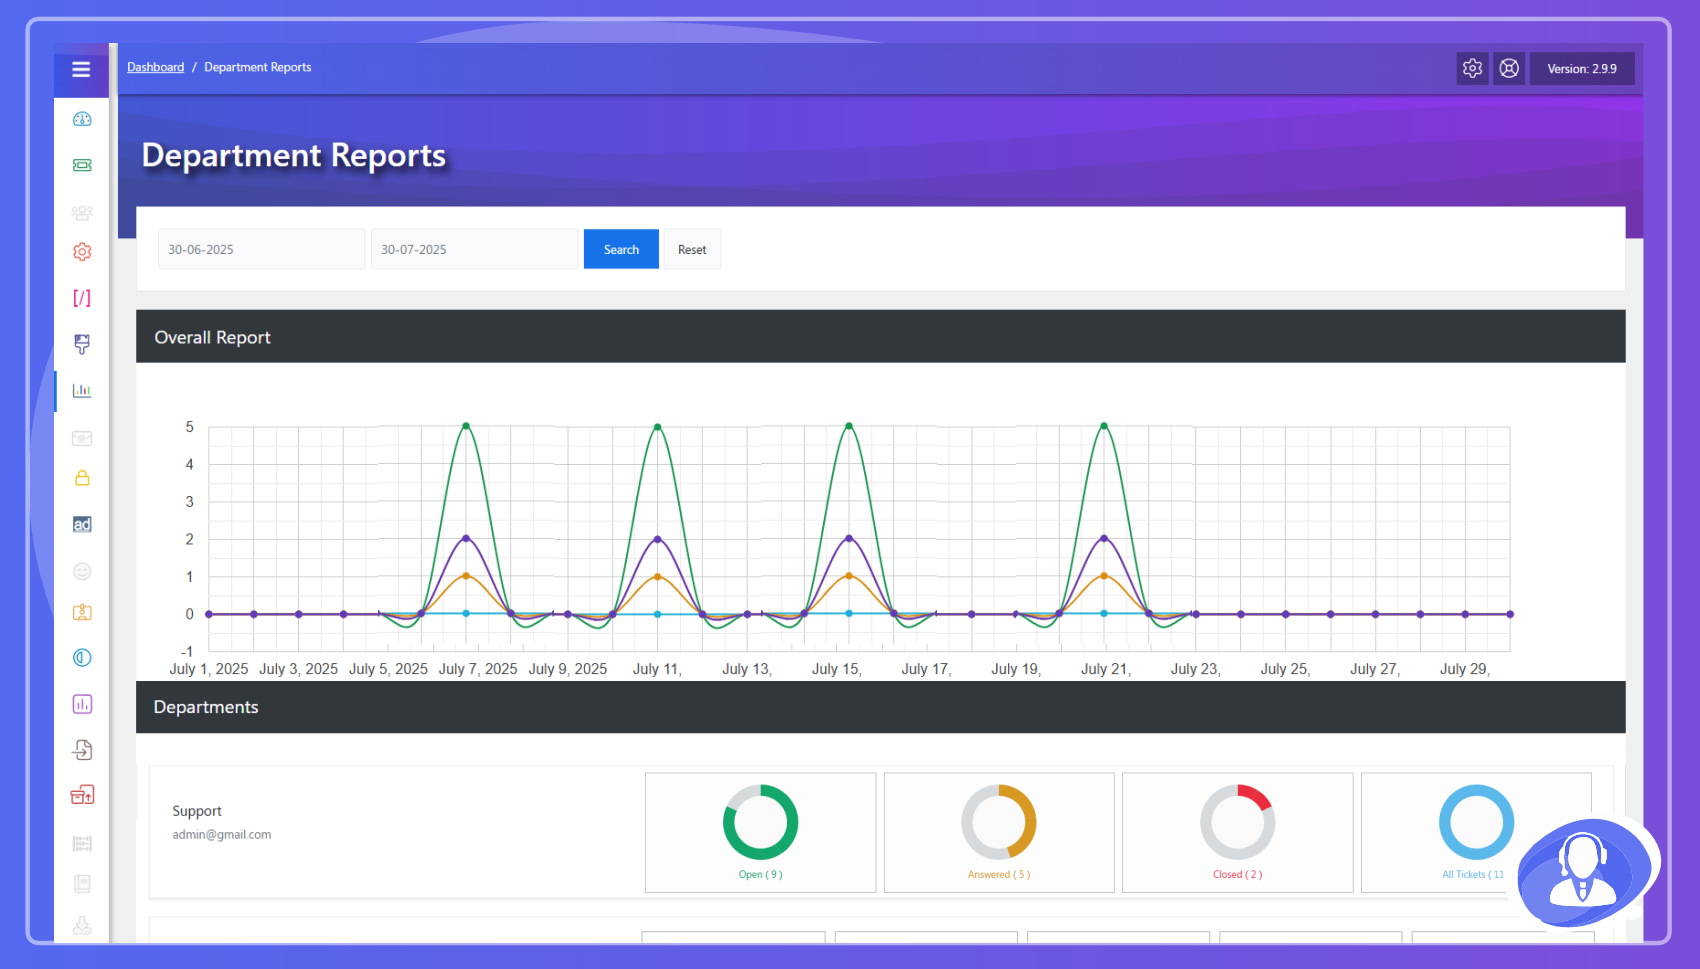Viewport: 1700px width, 969px height.
Task: Open the greyed download tray sidebar icon
Action: [x=82, y=926]
